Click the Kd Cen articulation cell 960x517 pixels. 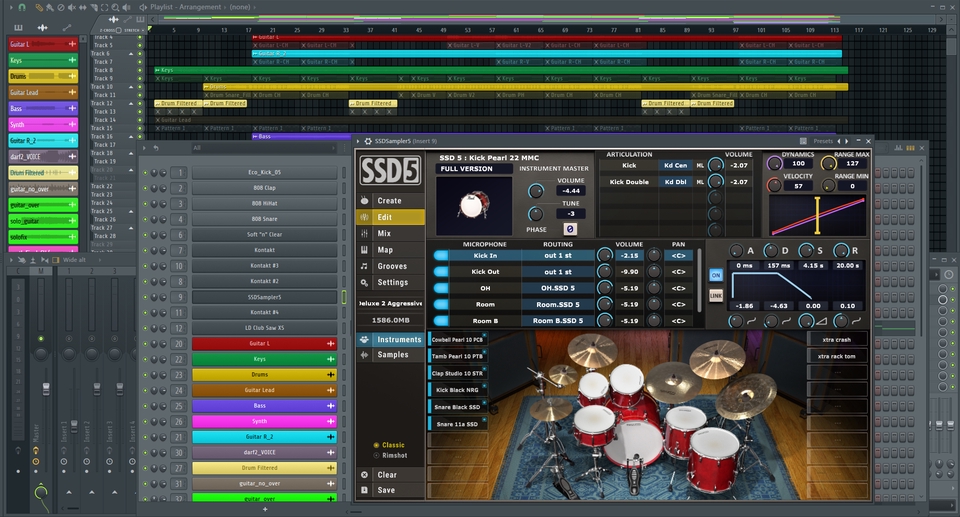point(675,165)
